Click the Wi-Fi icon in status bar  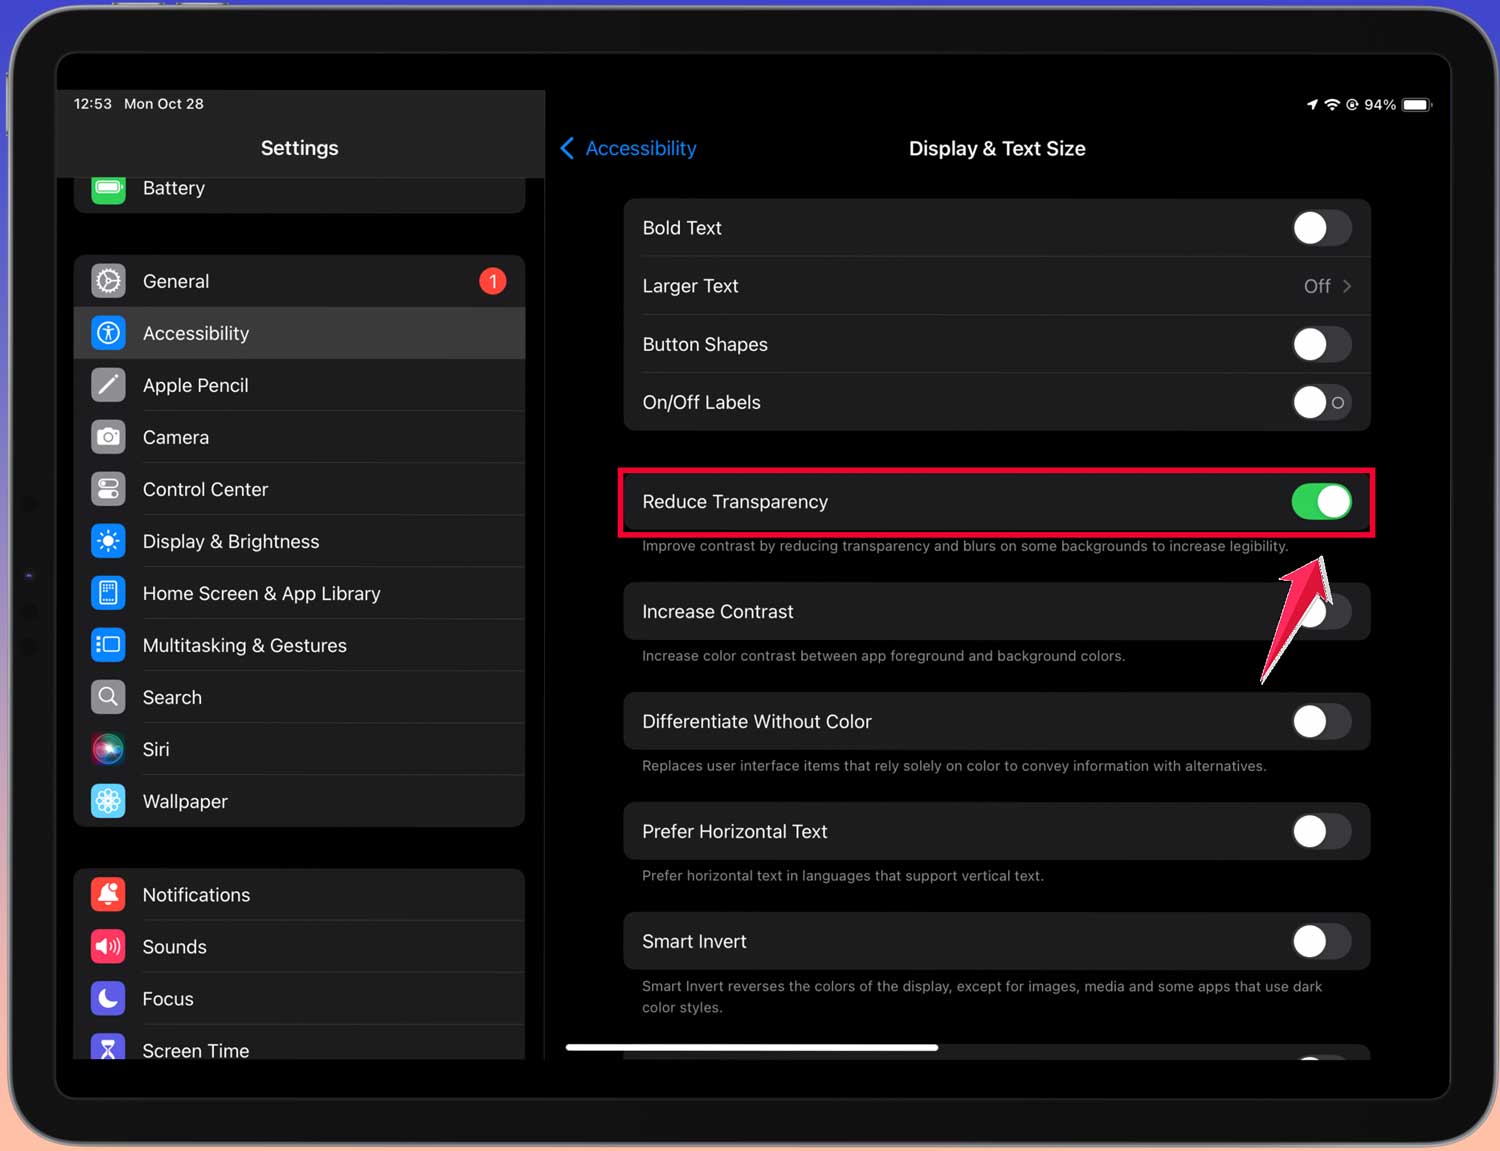1331,105
